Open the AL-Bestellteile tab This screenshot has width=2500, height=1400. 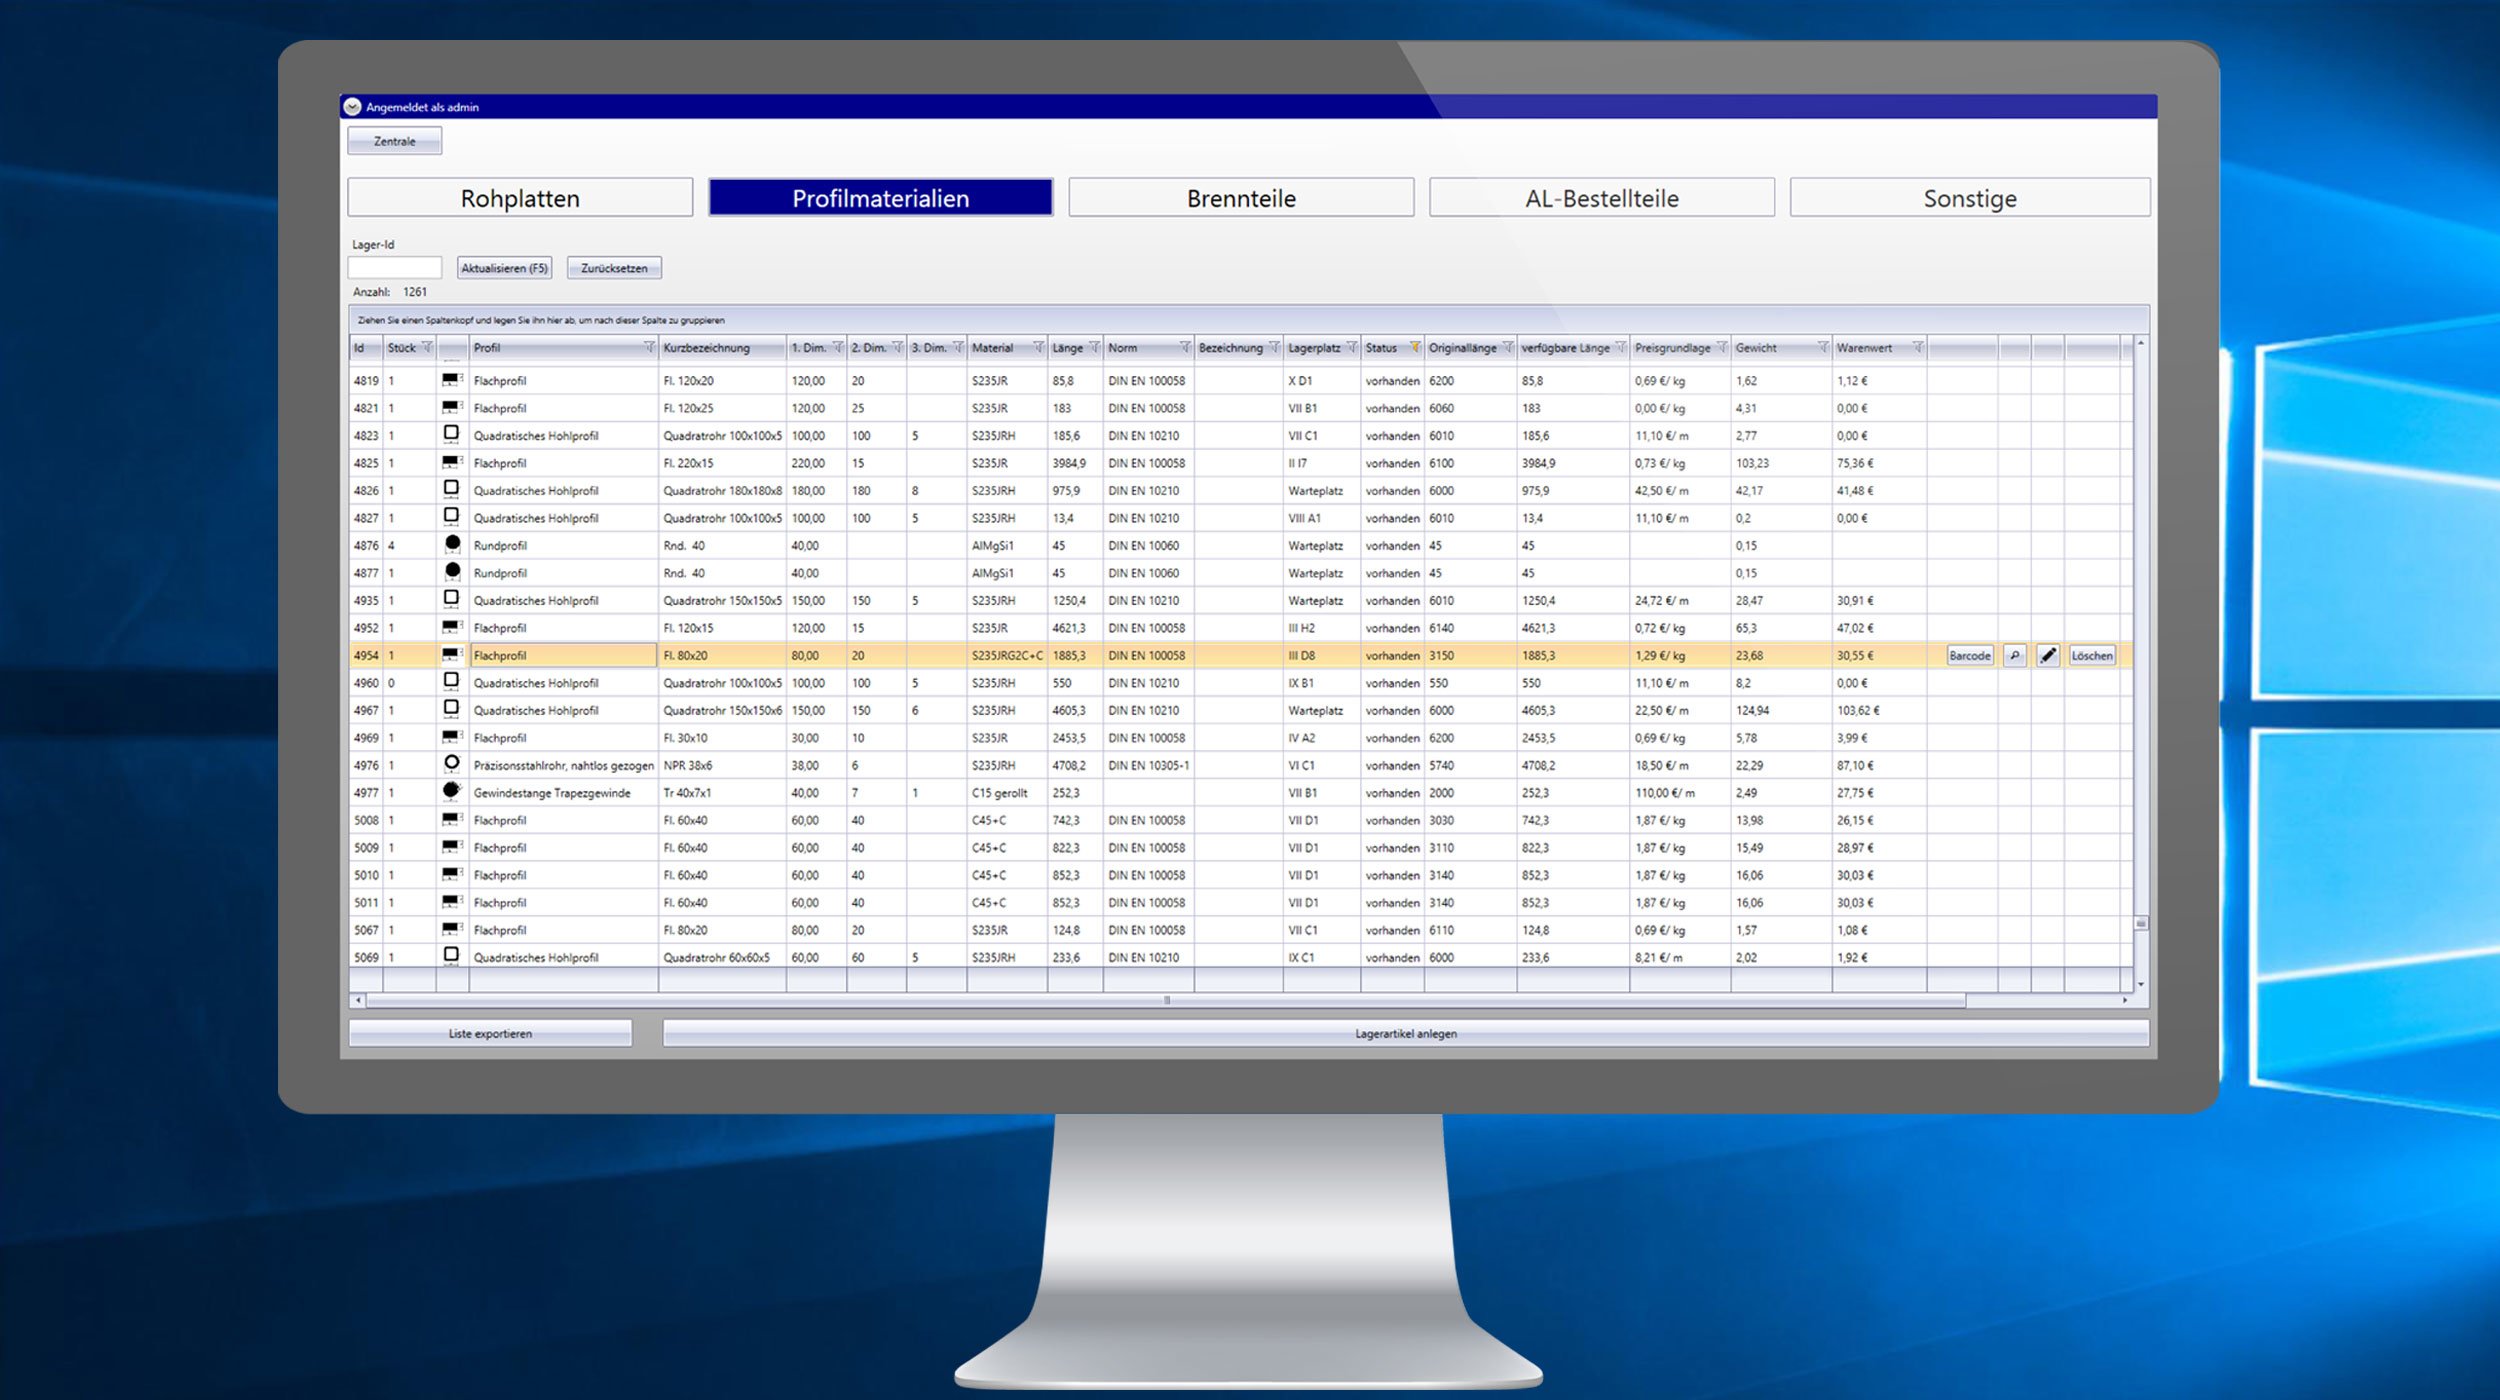point(1601,198)
